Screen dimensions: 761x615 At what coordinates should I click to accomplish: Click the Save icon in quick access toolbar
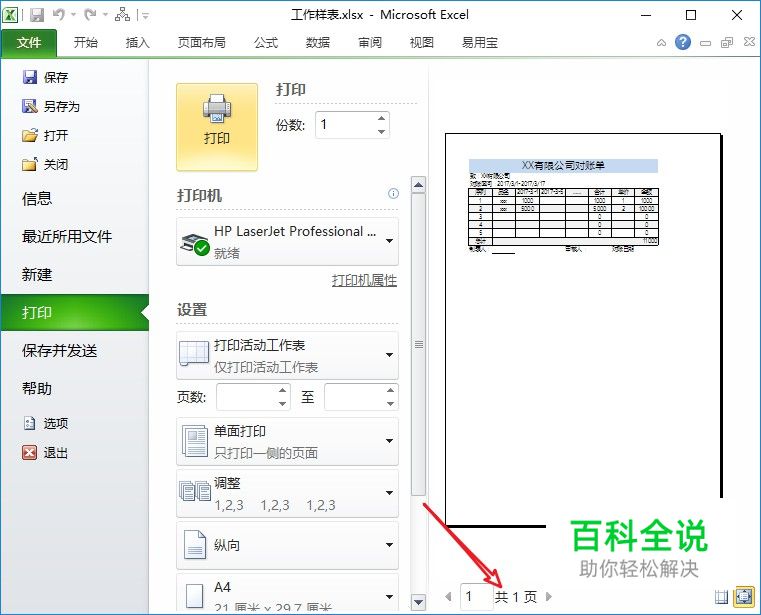[37, 15]
